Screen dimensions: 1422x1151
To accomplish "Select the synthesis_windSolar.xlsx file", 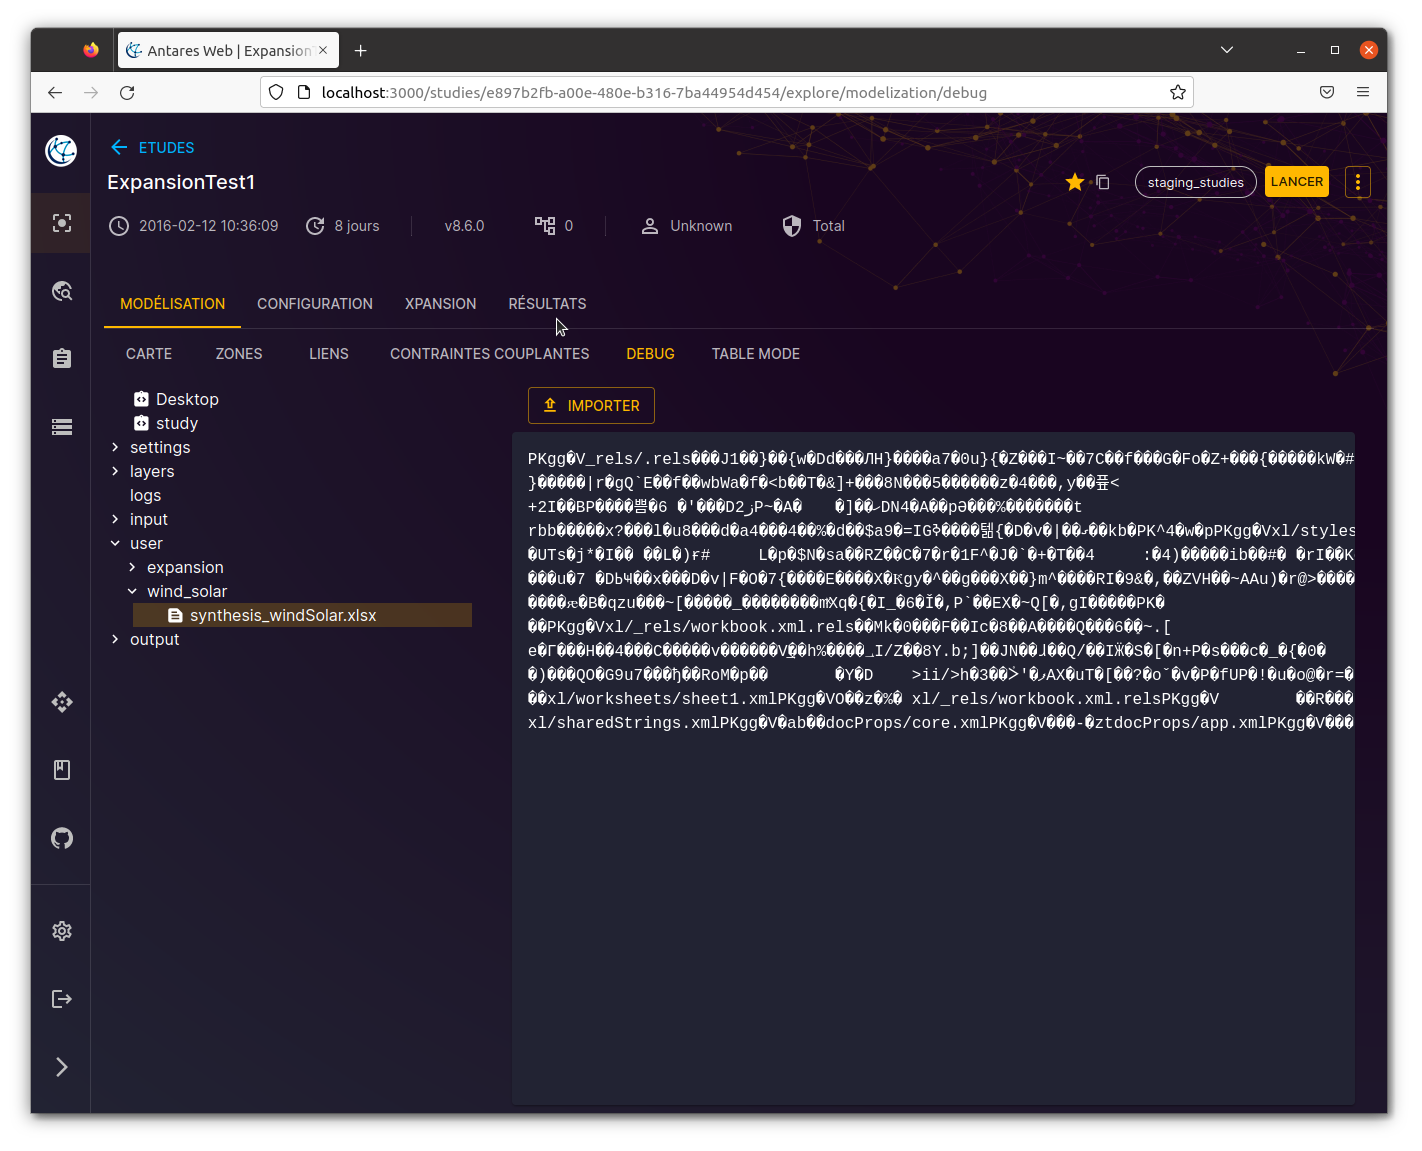I will point(283,615).
